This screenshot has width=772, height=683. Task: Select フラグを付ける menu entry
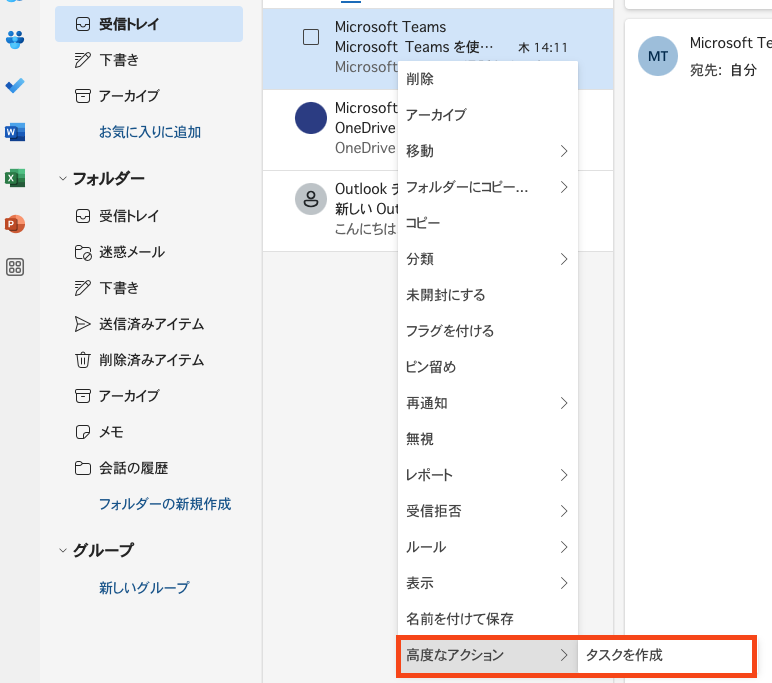pos(487,331)
